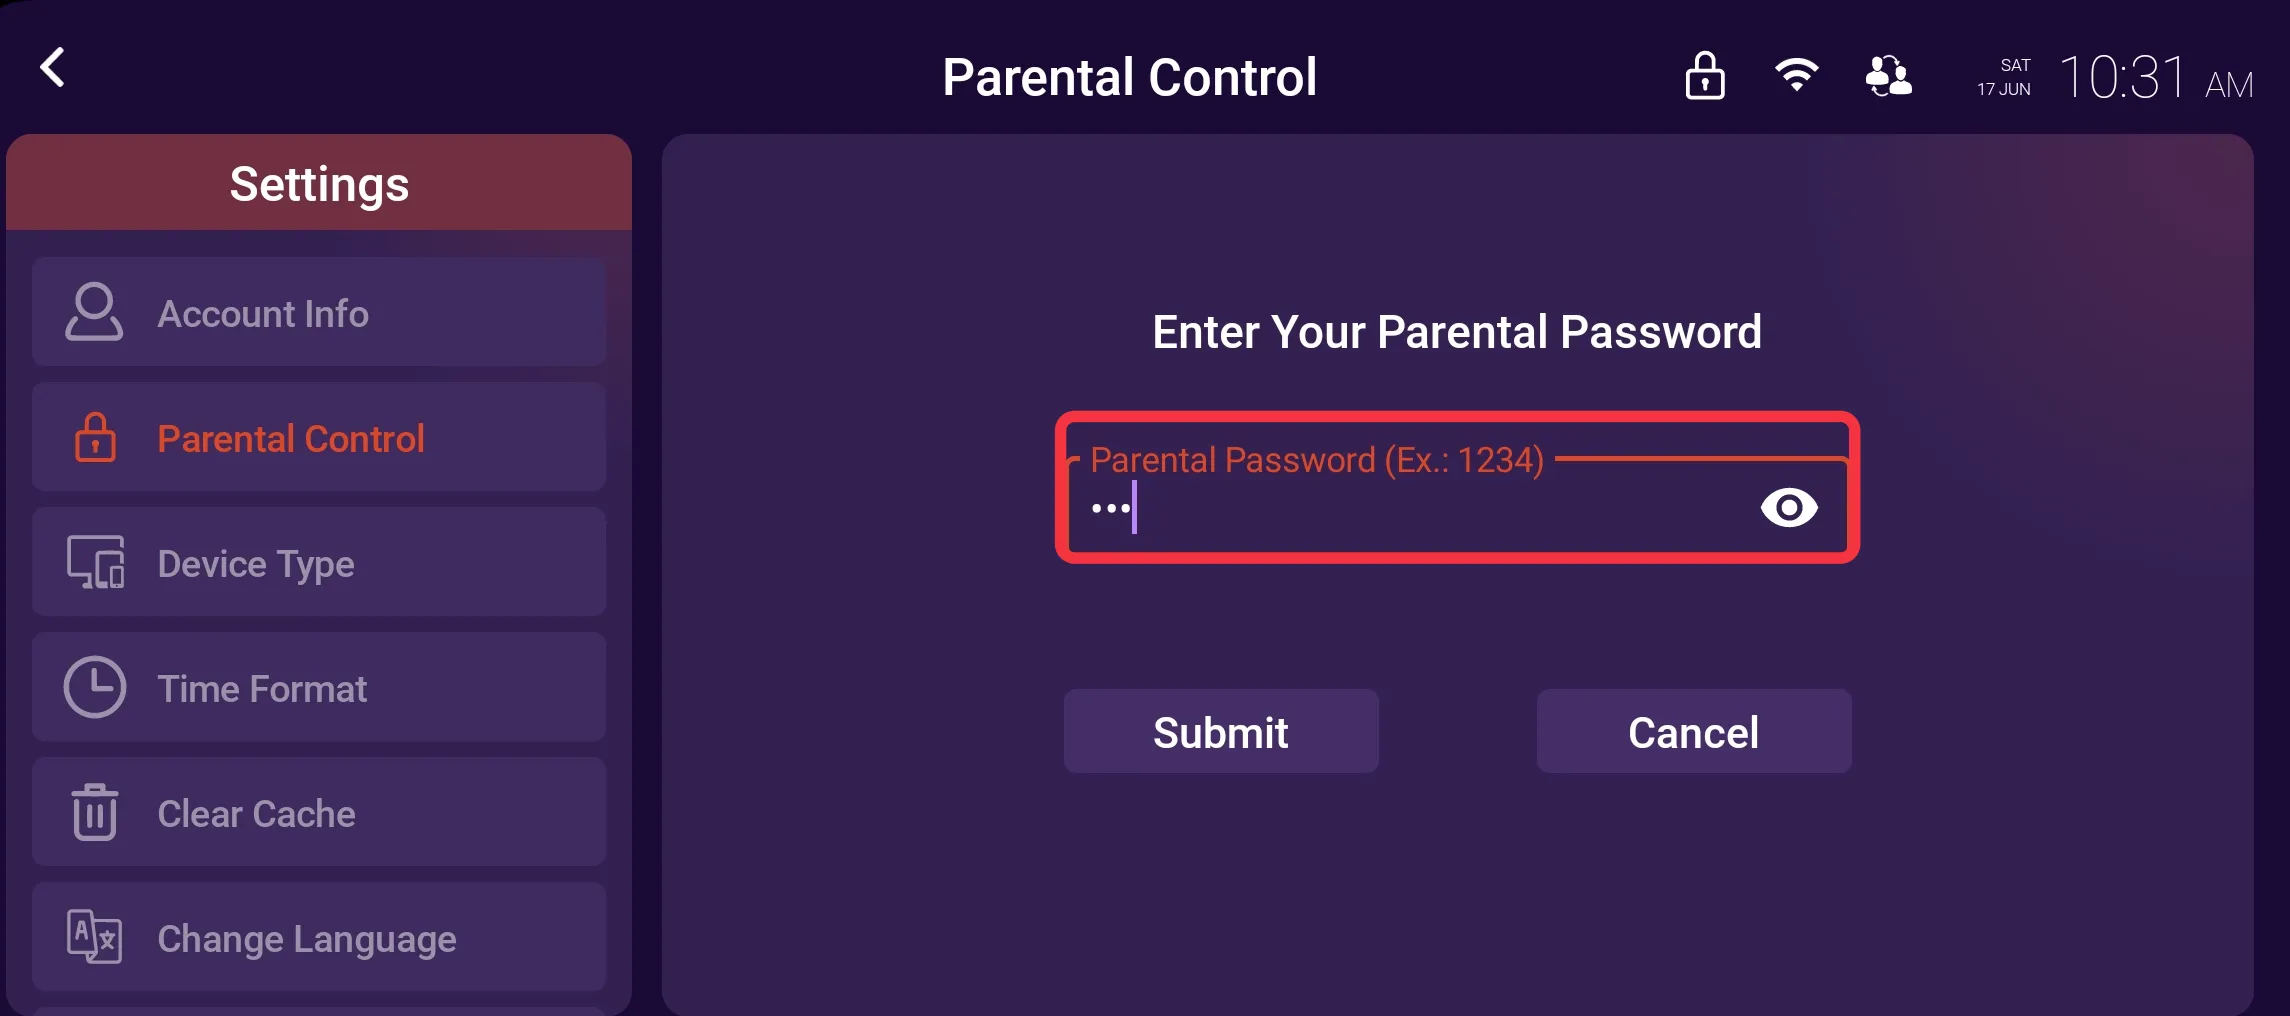Screen dimensions: 2290x1016
Task: Open the user profiles icon in the header
Action: coord(1889,76)
